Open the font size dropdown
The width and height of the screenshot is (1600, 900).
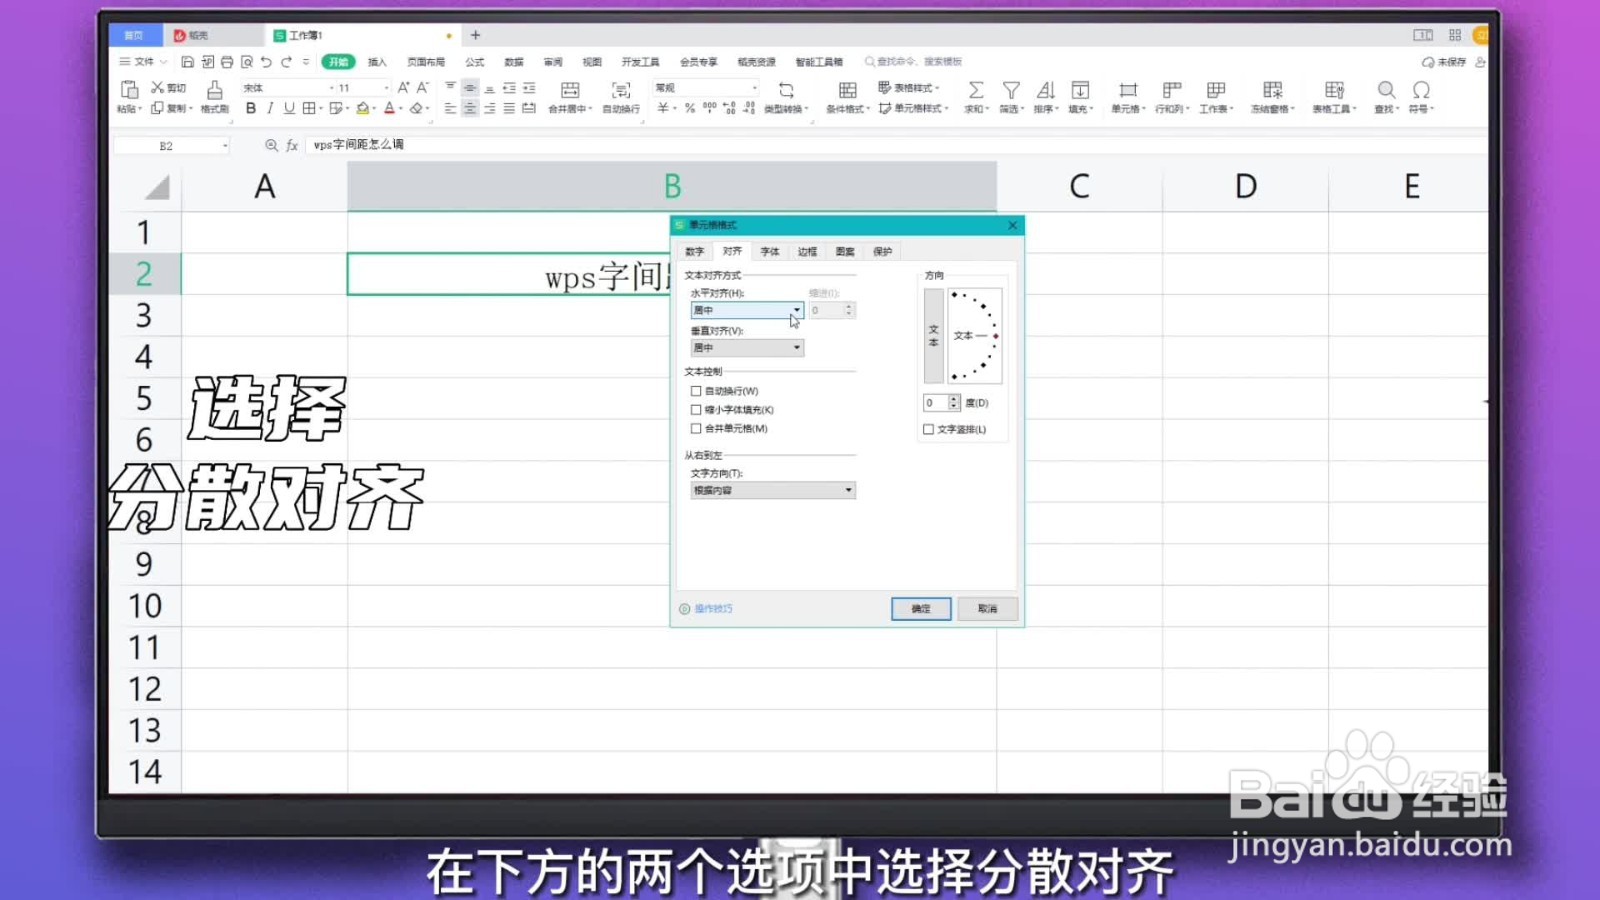(385, 87)
